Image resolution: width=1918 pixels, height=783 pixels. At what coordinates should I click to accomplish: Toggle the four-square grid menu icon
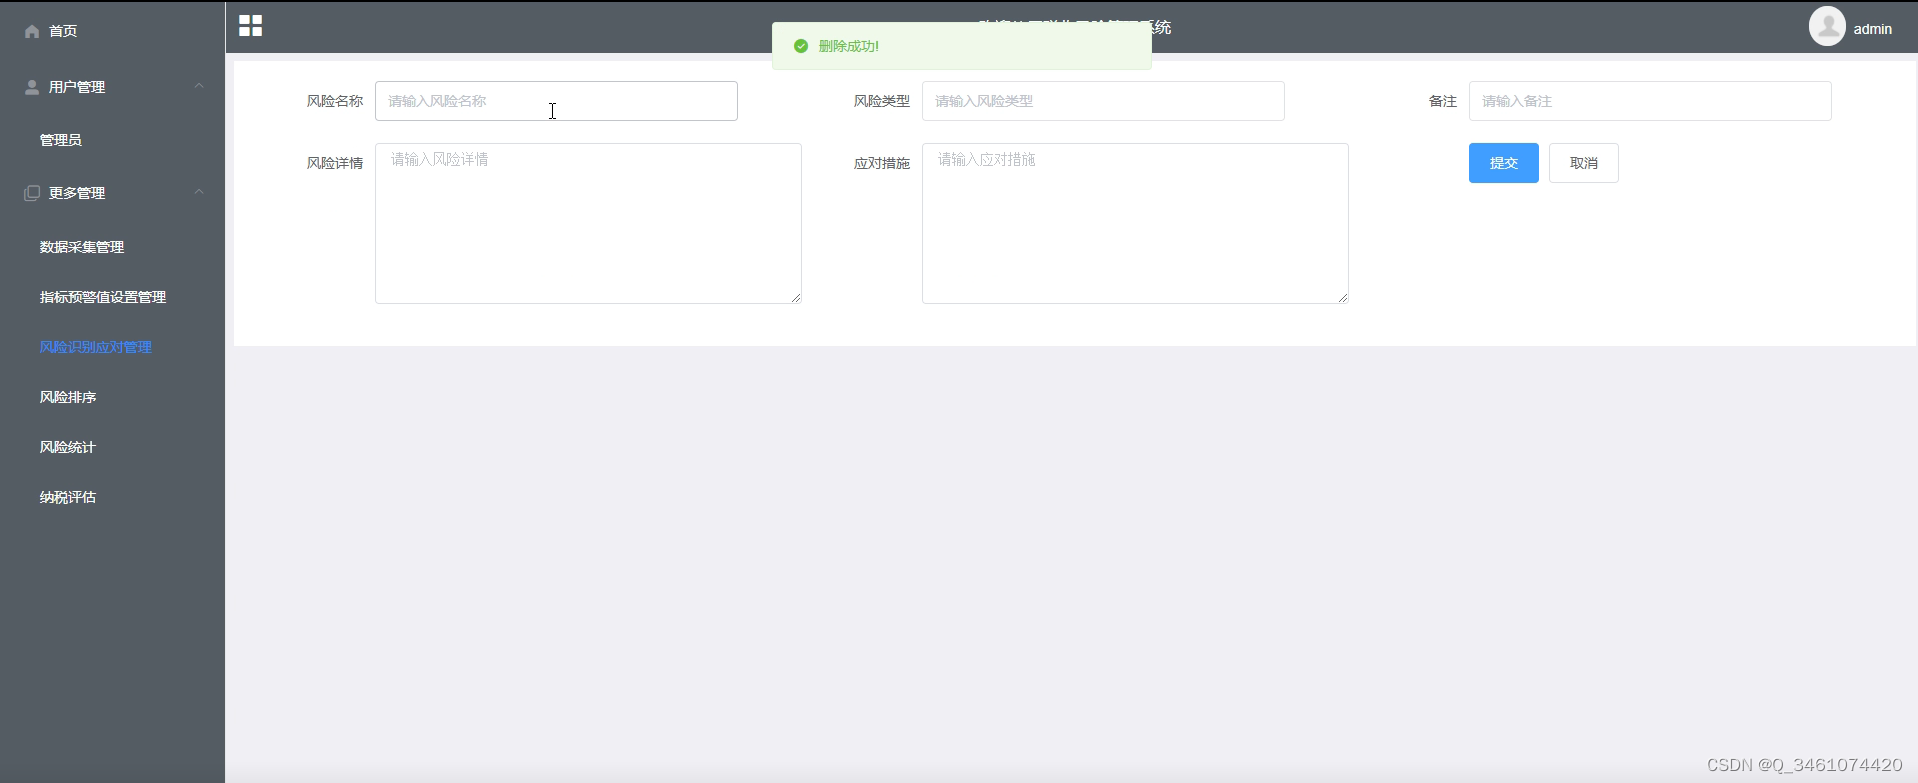click(x=251, y=26)
